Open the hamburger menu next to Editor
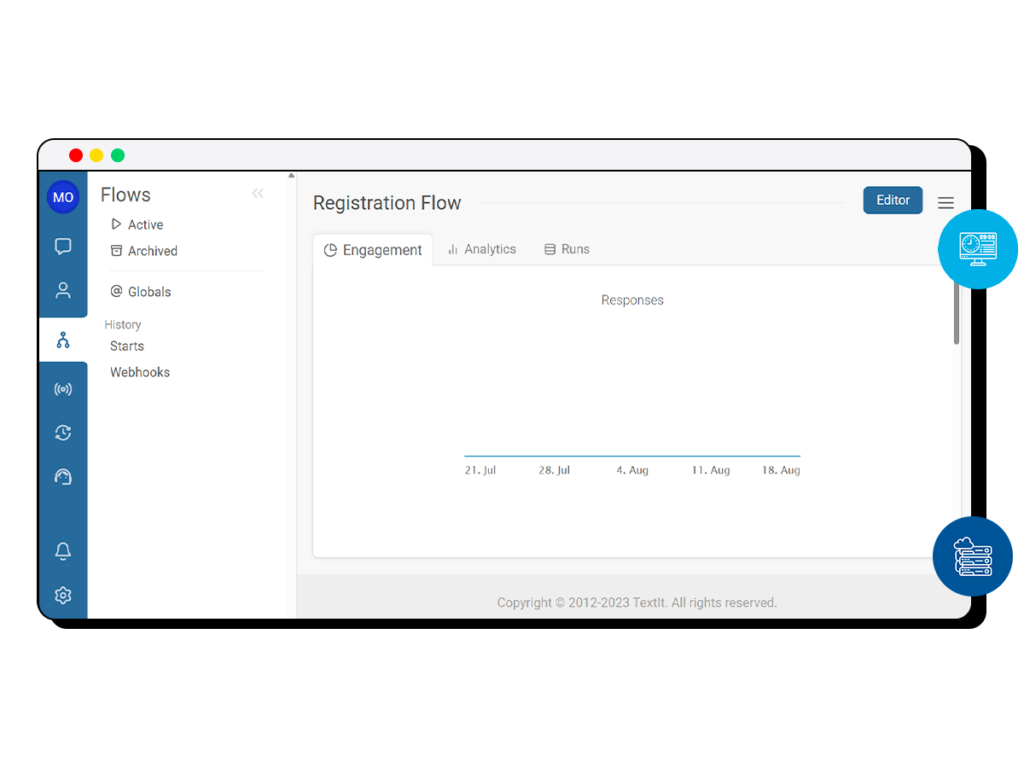 (x=946, y=202)
